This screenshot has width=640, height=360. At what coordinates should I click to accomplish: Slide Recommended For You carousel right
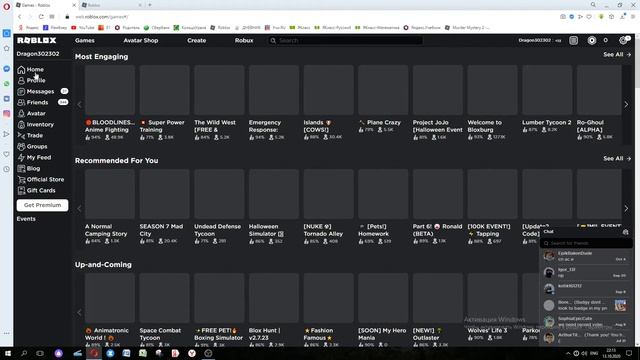626,209
